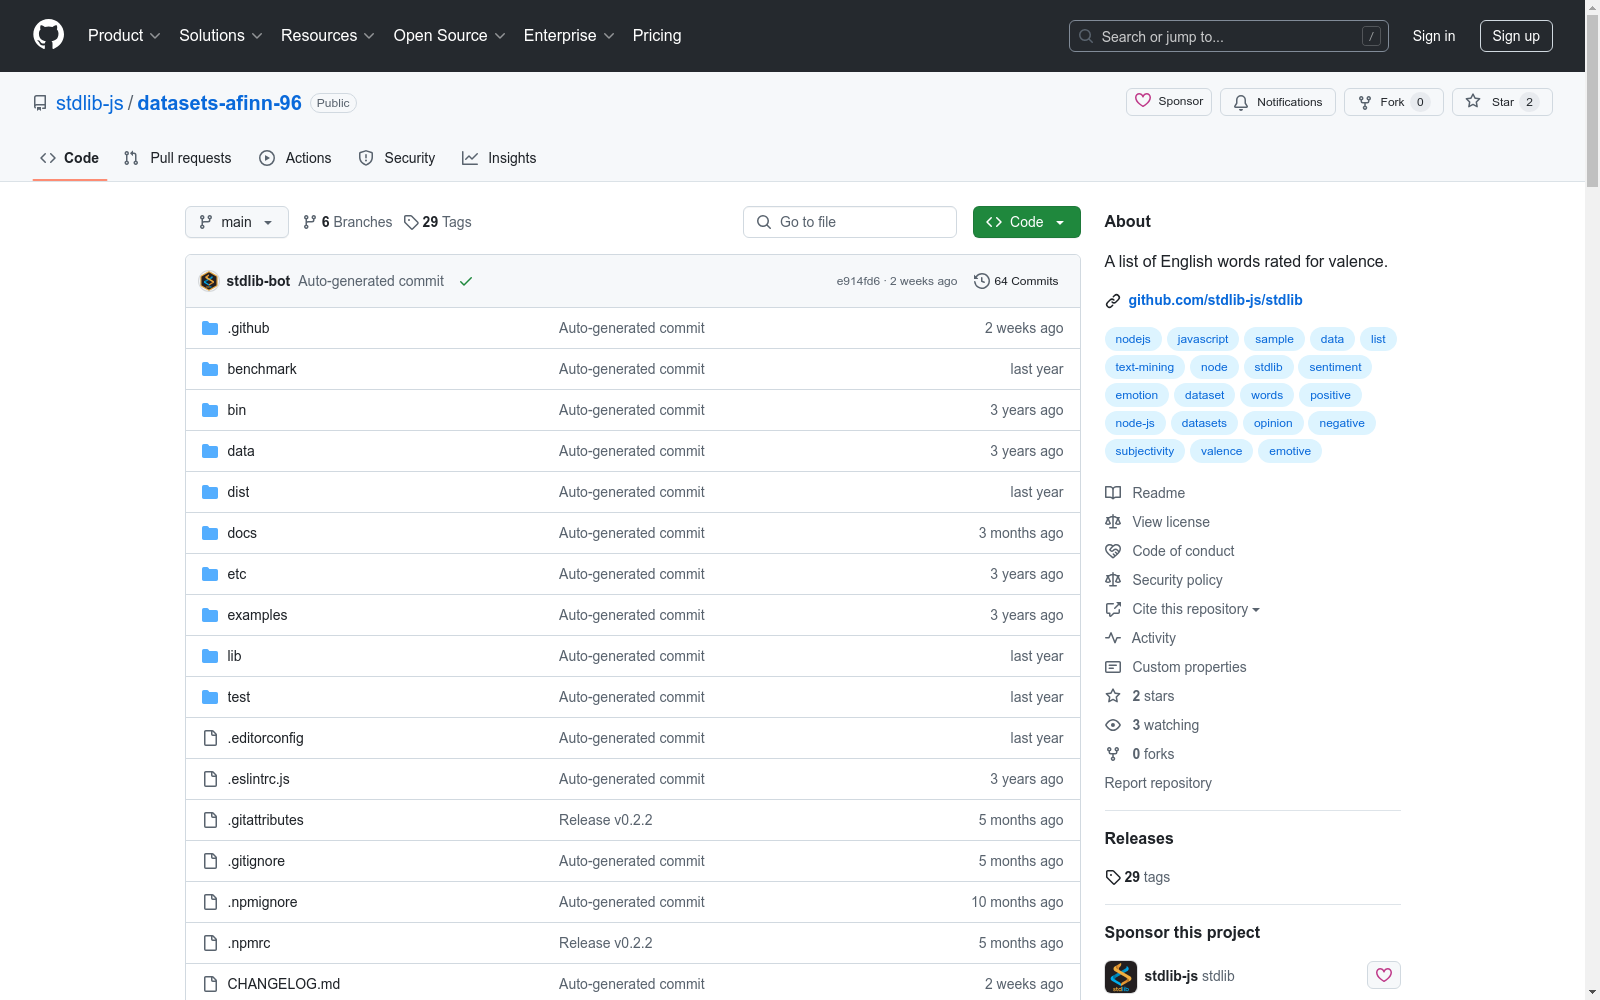The height and width of the screenshot is (1000, 1600).
Task: Open the stdlib-js organization link
Action: click(90, 103)
